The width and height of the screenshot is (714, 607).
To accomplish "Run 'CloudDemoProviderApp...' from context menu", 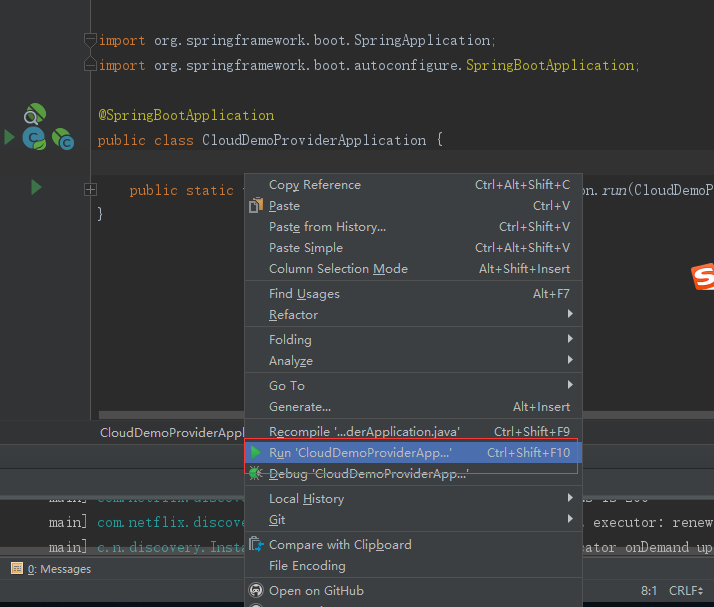I will [413, 452].
